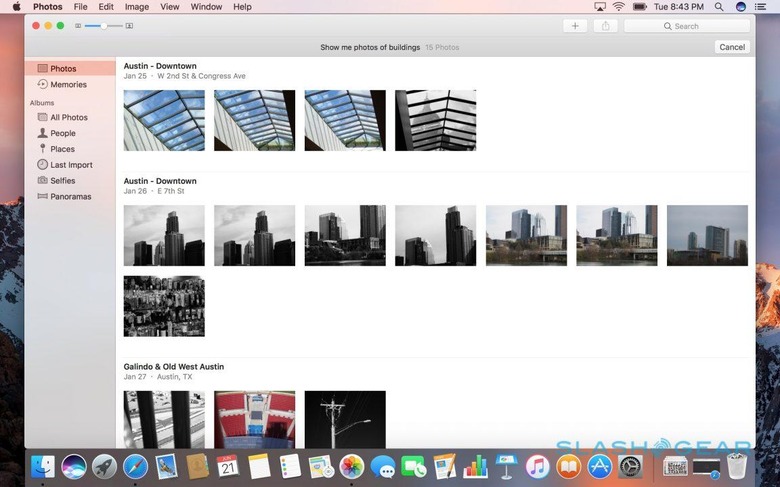Open the File menu
This screenshot has height=487, width=780.
click(80, 7)
